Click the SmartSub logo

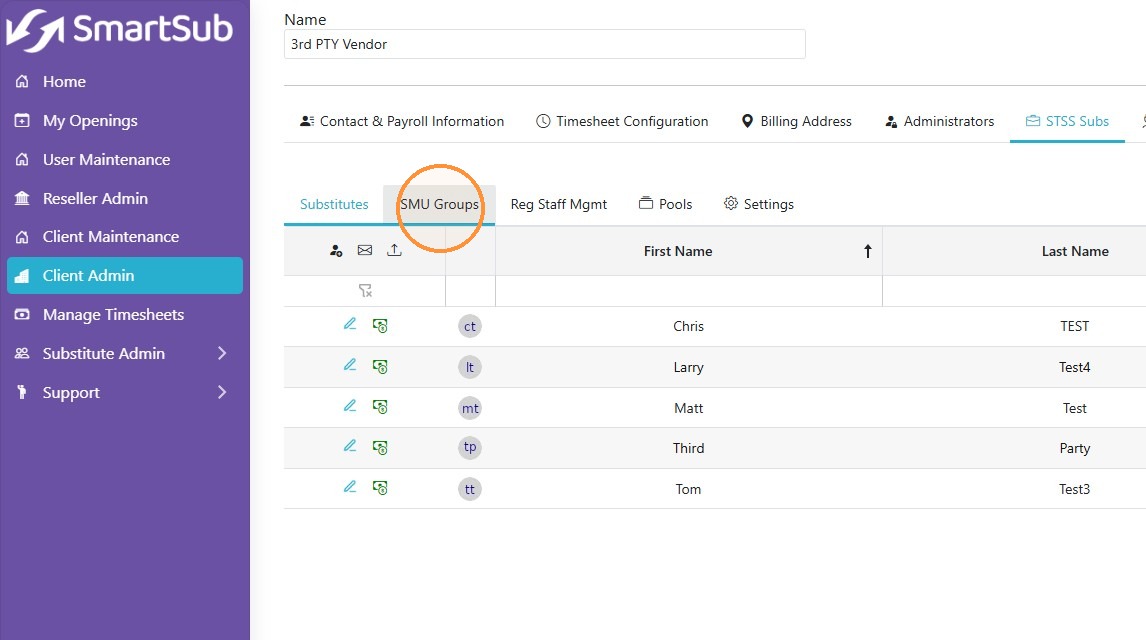tap(119, 30)
